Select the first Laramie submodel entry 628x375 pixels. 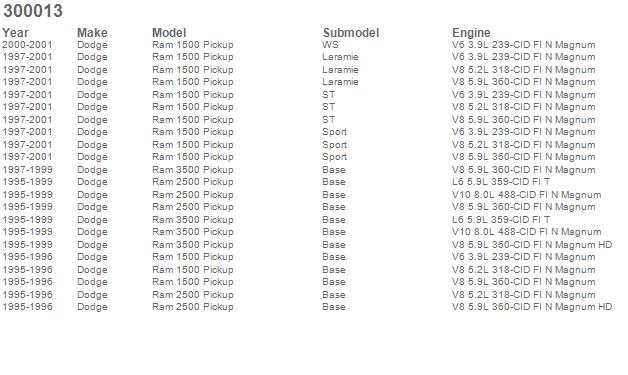tap(340, 57)
